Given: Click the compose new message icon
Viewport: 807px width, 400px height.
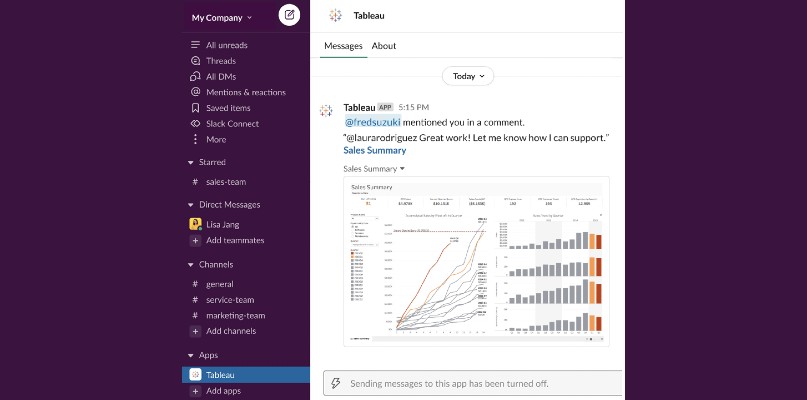Looking at the screenshot, I should [289, 15].
